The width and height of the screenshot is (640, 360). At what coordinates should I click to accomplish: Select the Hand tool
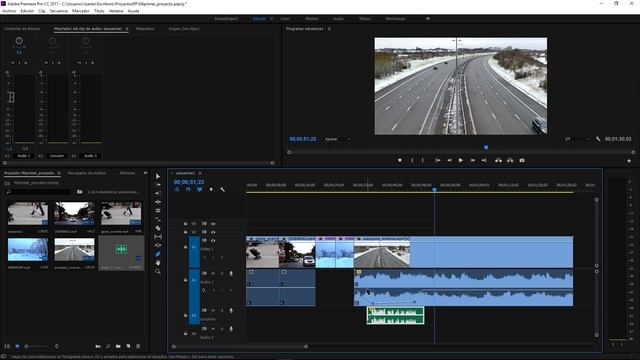[158, 262]
